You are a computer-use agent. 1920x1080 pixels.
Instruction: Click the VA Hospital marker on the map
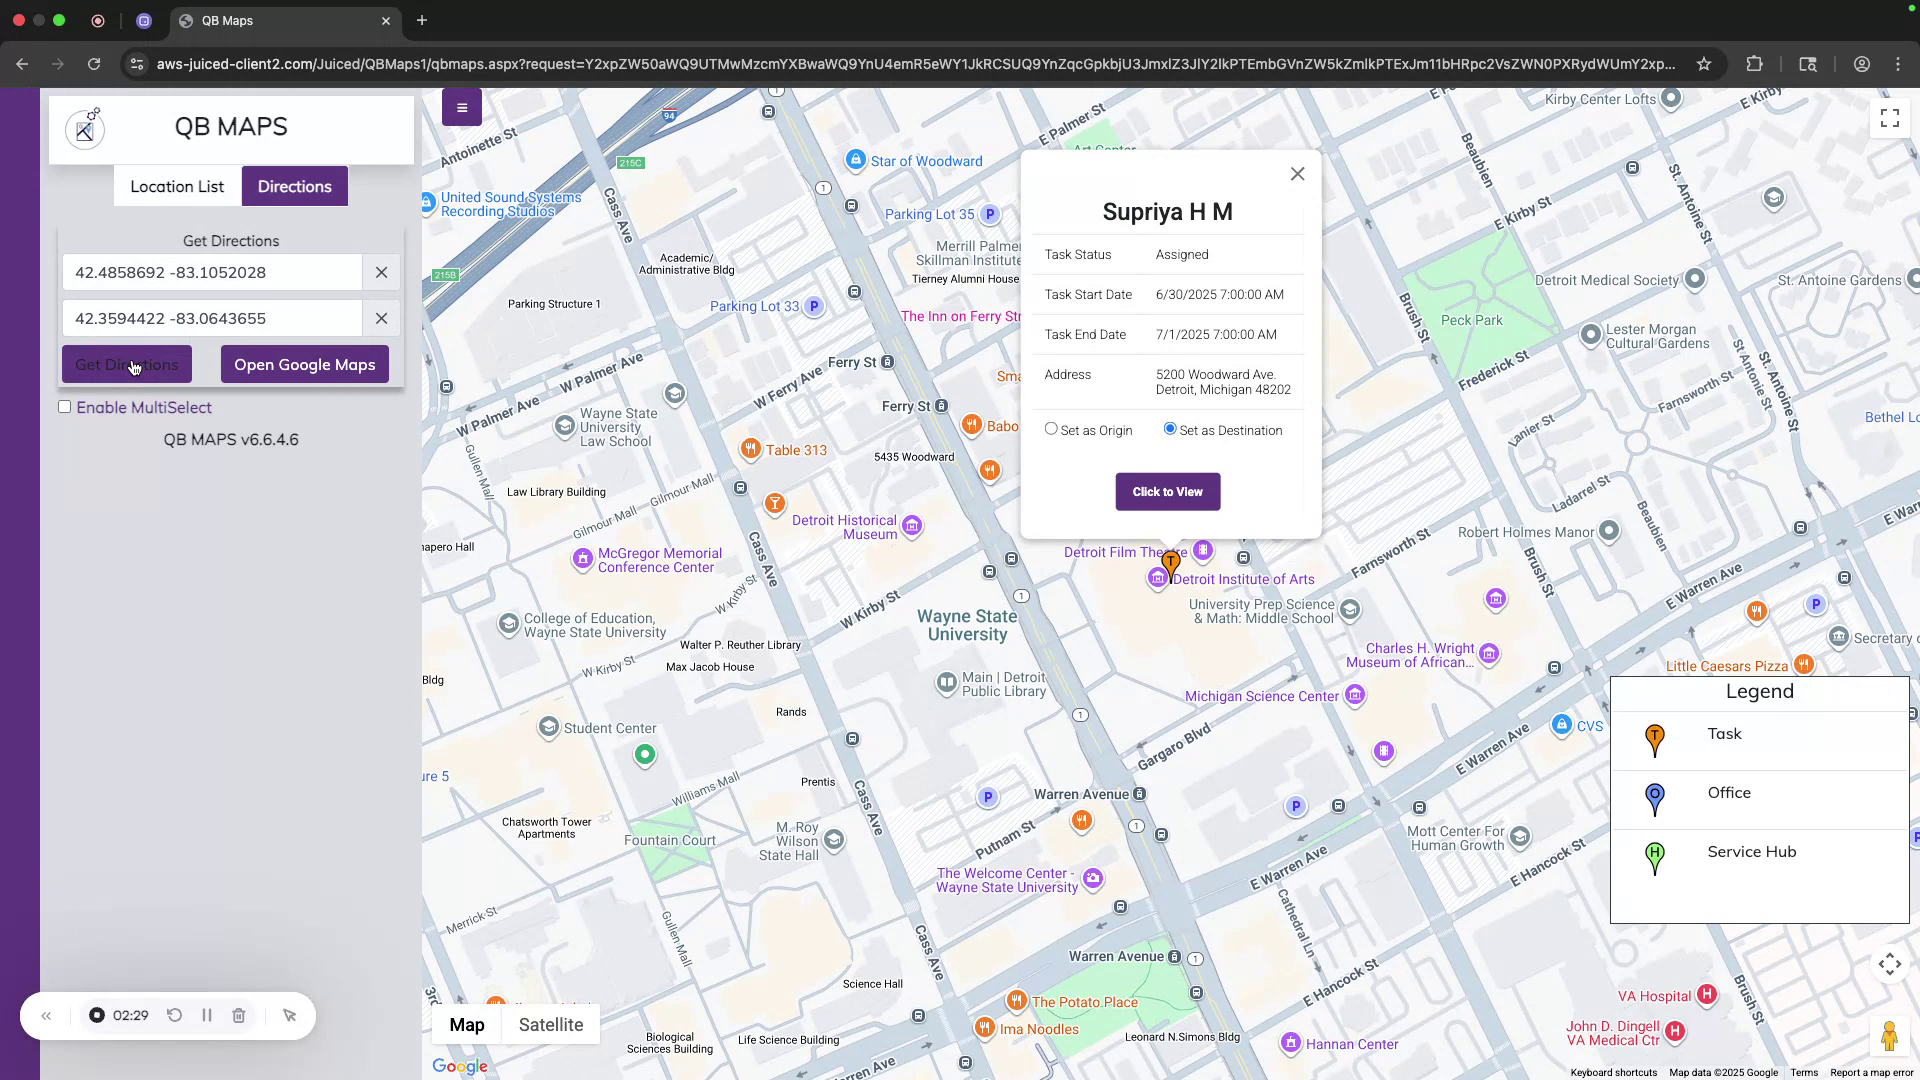click(1707, 994)
